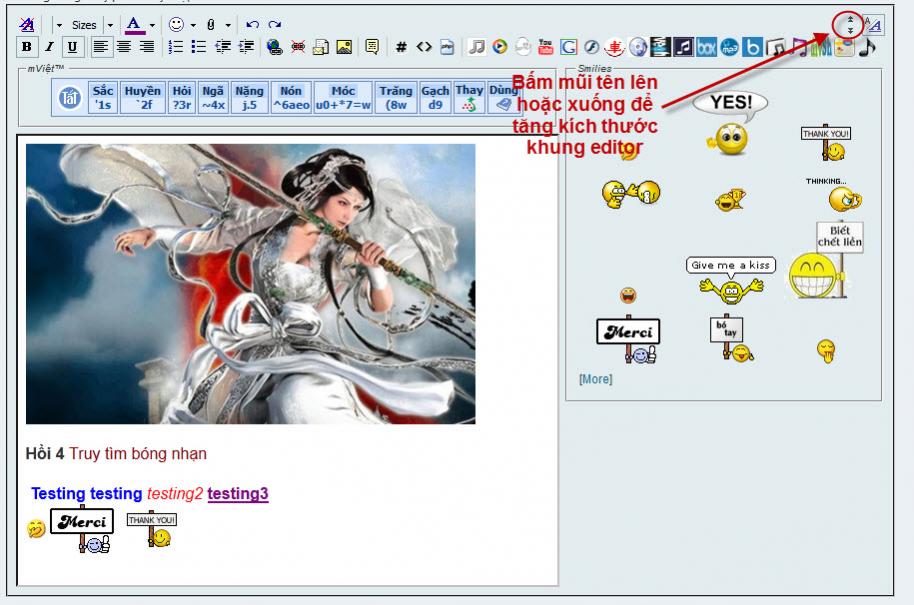Expand the smilies dropdown in toolbar
914x605 pixels.
click(192, 24)
